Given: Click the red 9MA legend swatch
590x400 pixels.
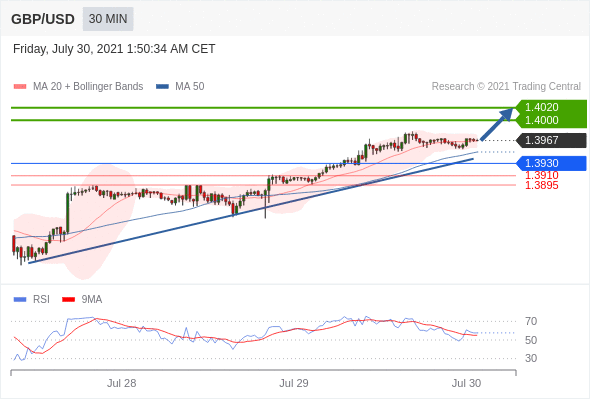Looking at the screenshot, I should point(68,300).
